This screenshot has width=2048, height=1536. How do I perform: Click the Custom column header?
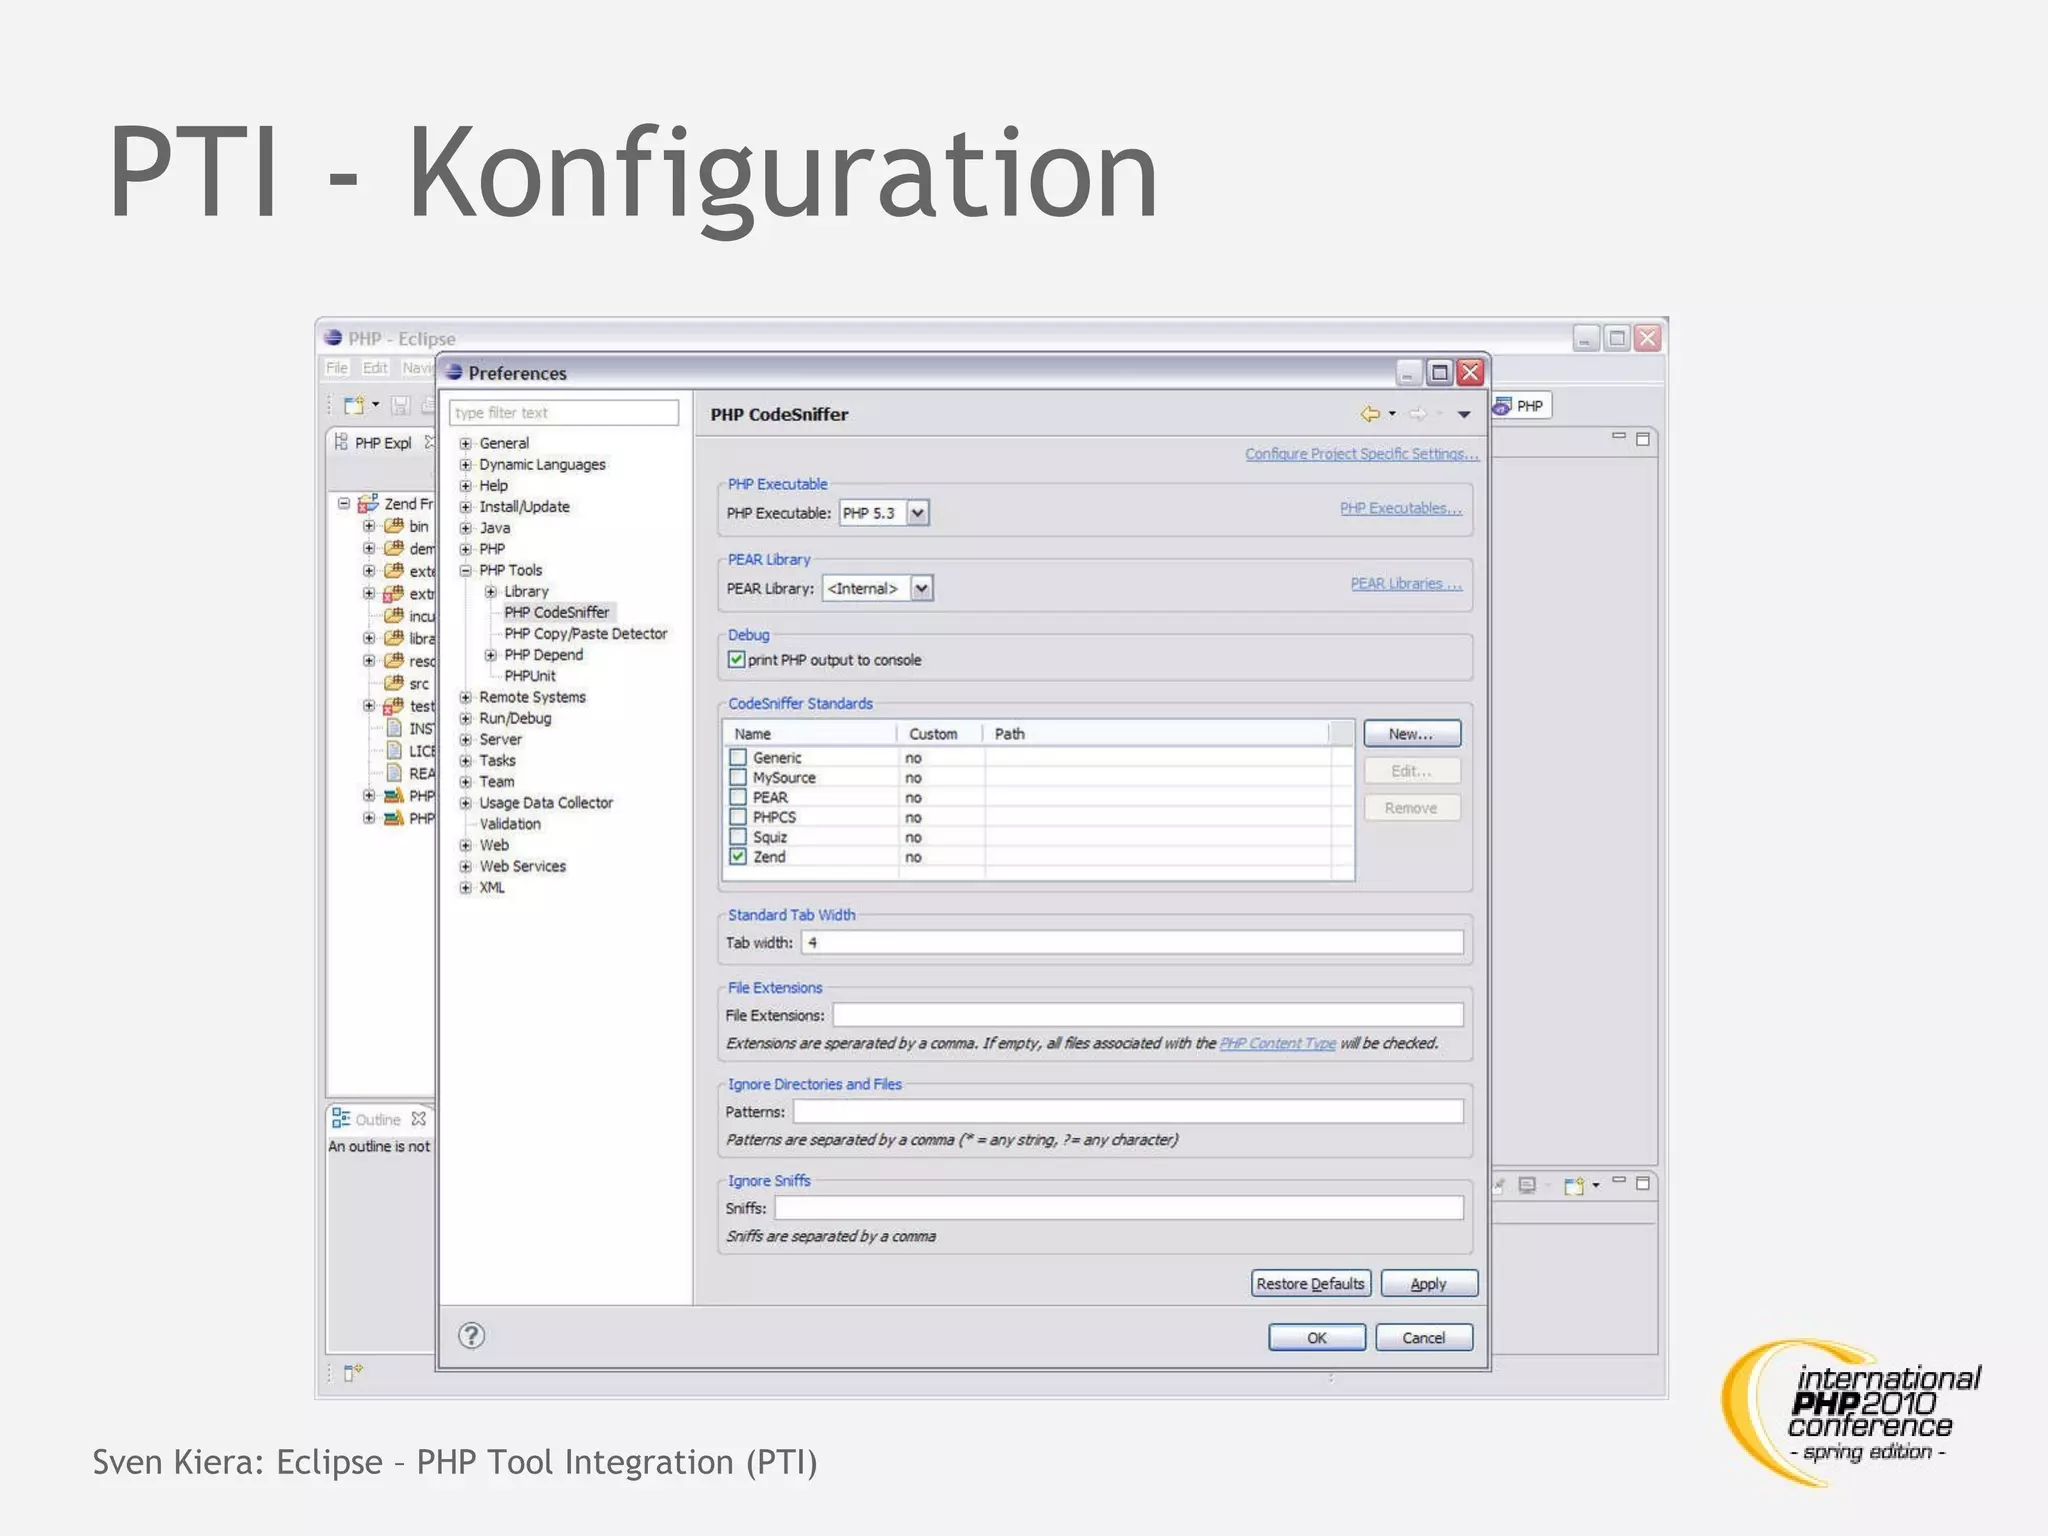coord(940,734)
